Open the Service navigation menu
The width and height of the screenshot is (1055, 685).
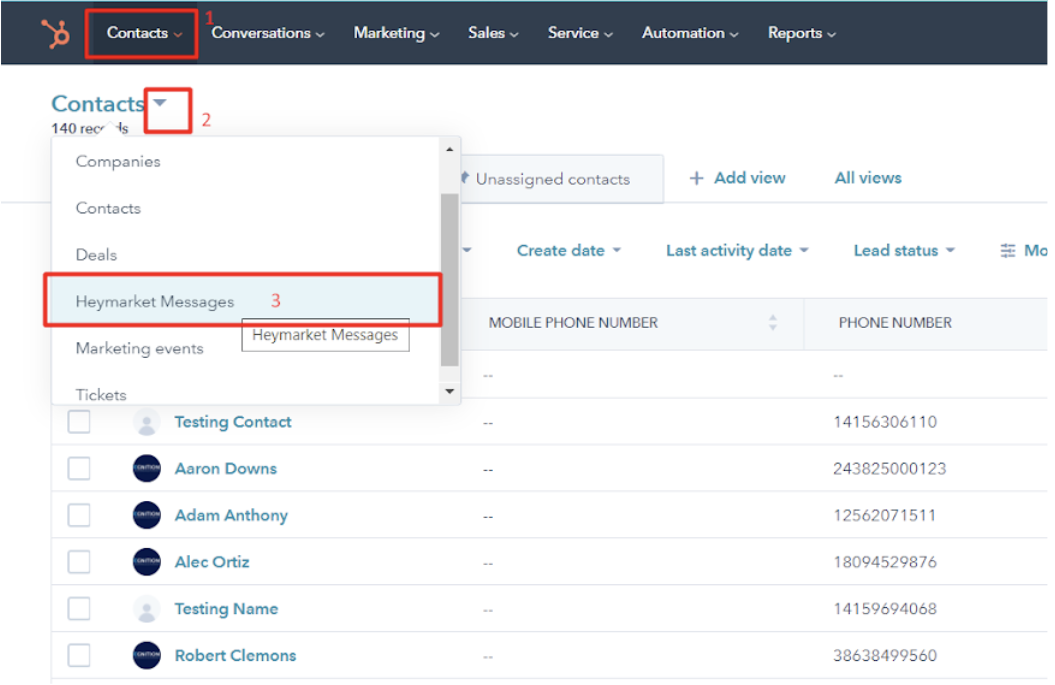click(x=580, y=33)
